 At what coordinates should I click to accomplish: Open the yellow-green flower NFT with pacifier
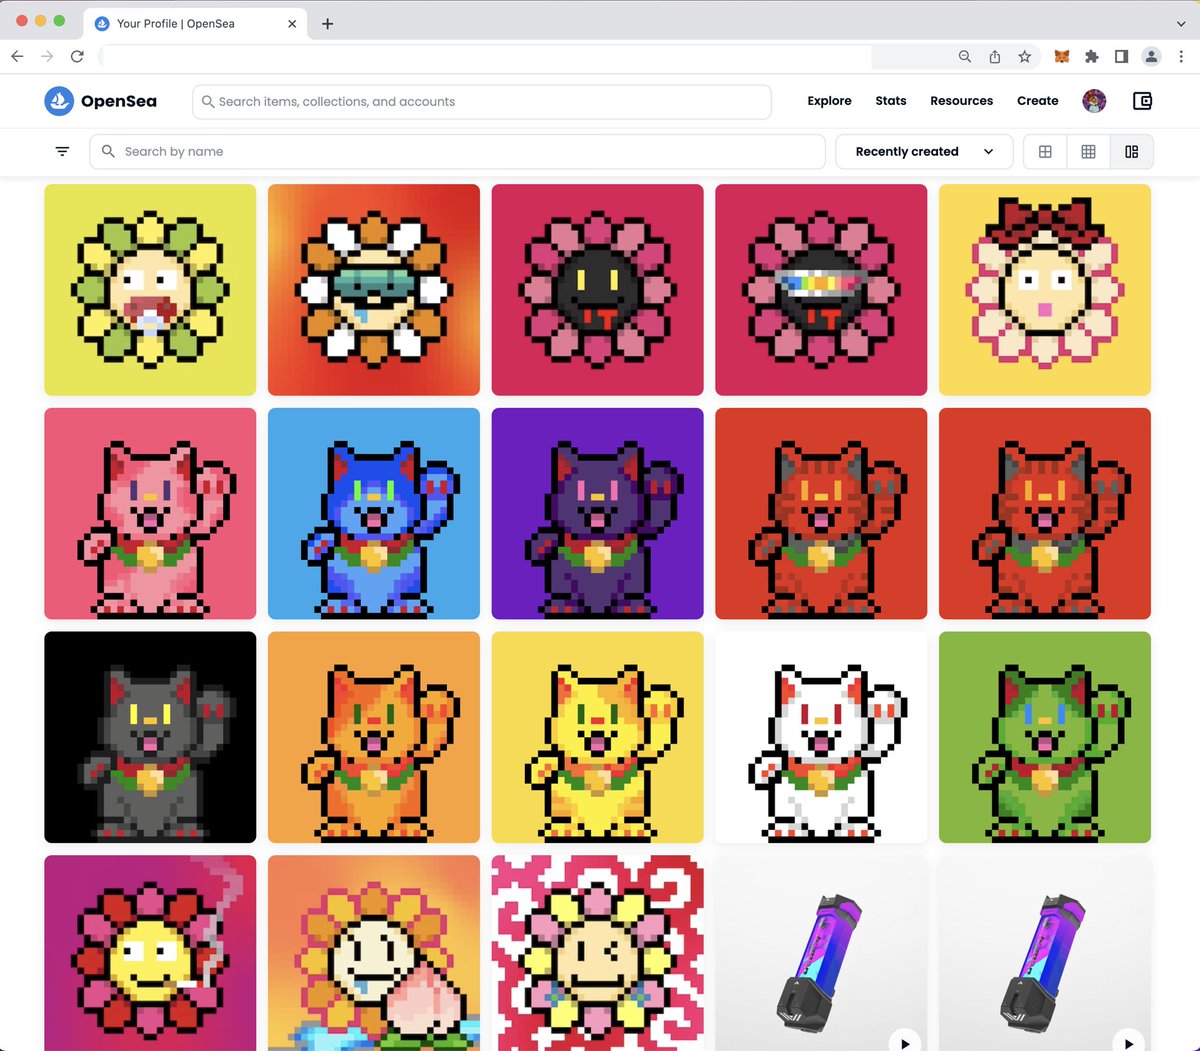click(150, 290)
